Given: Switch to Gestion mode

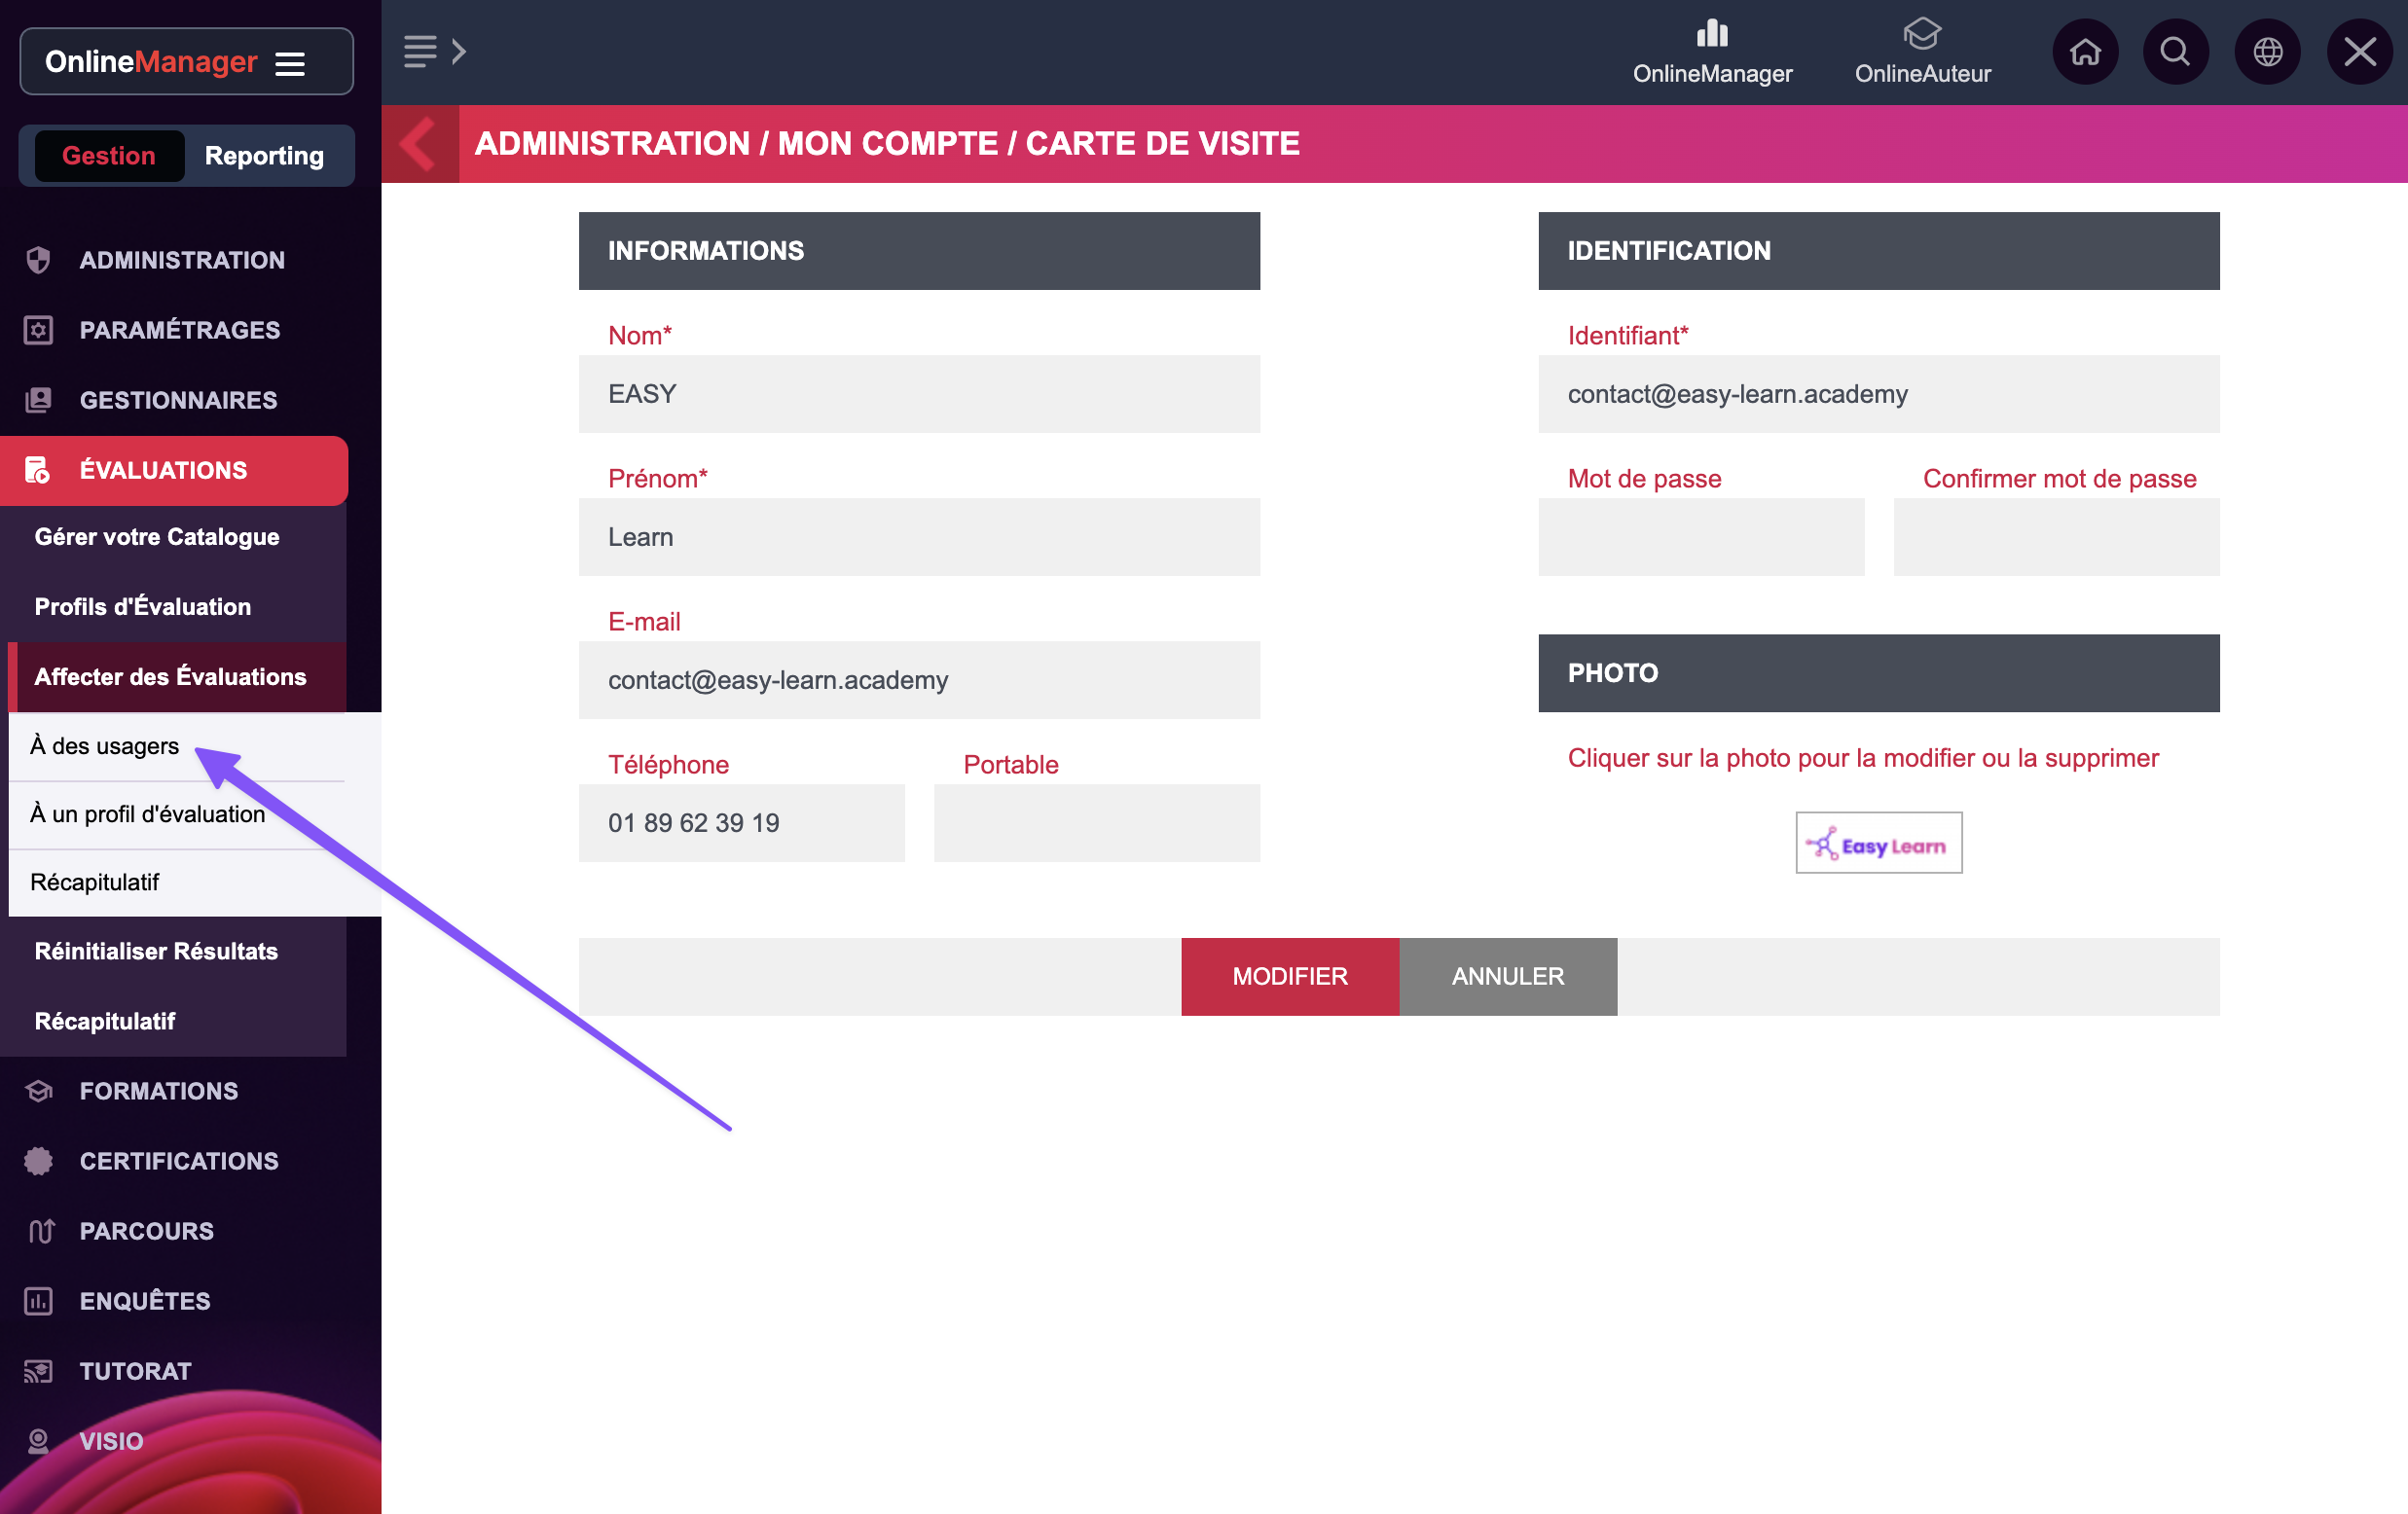Looking at the screenshot, I should pos(109,156).
